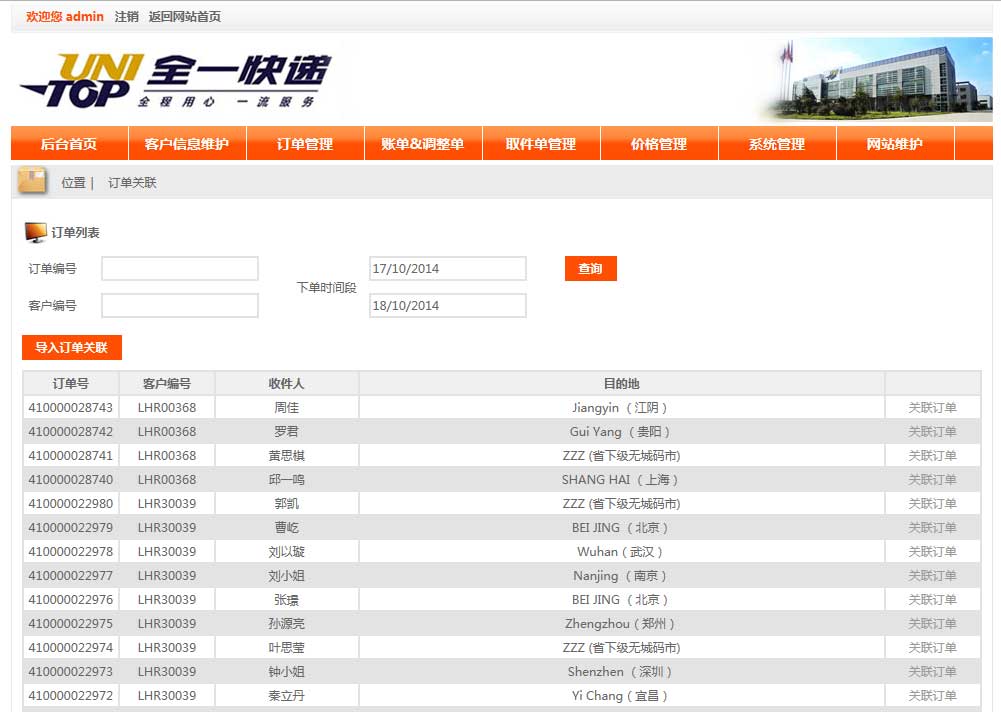Click the 注销 logout link

pos(127,16)
